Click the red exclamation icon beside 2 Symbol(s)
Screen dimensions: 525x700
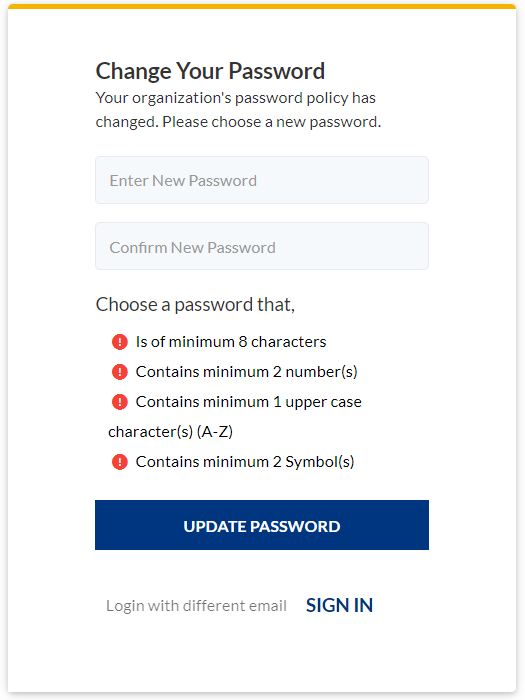[120, 462]
